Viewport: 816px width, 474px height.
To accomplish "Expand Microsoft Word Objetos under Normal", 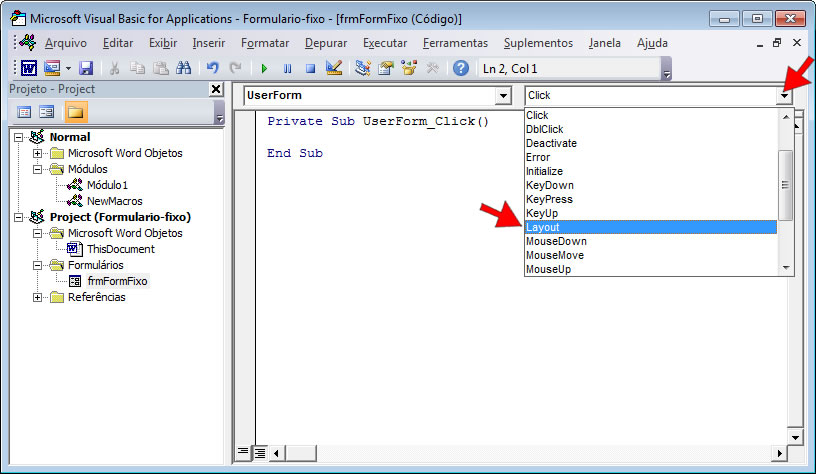I will click(37, 153).
